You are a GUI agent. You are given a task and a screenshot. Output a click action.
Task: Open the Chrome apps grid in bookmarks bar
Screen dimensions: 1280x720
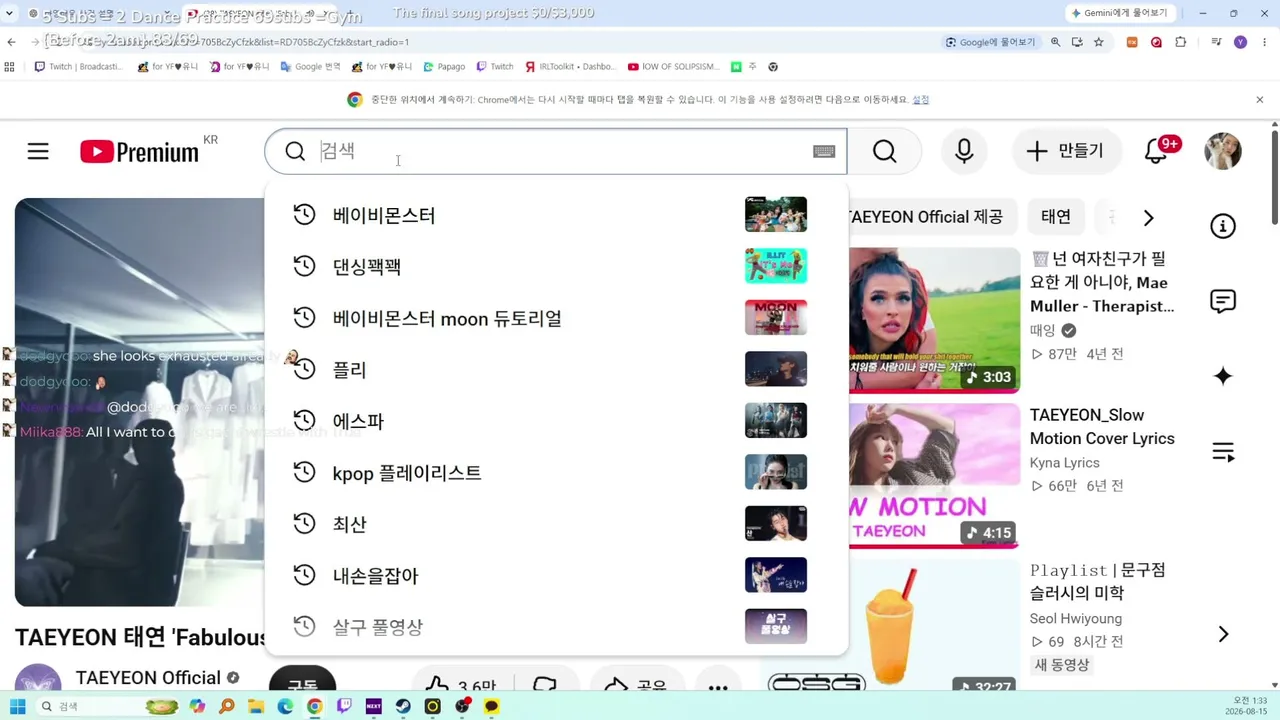[10, 67]
